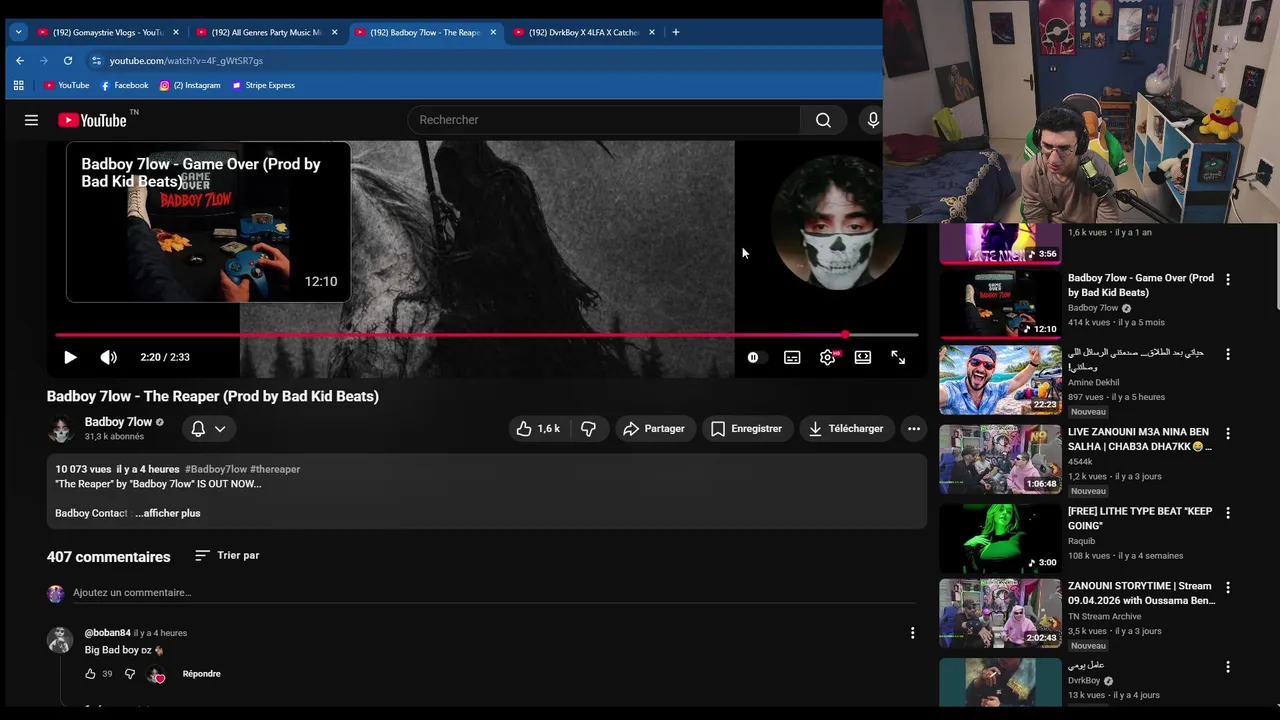Open the Trier par sort menu
Screen dimensions: 1280x720
pos(227,555)
